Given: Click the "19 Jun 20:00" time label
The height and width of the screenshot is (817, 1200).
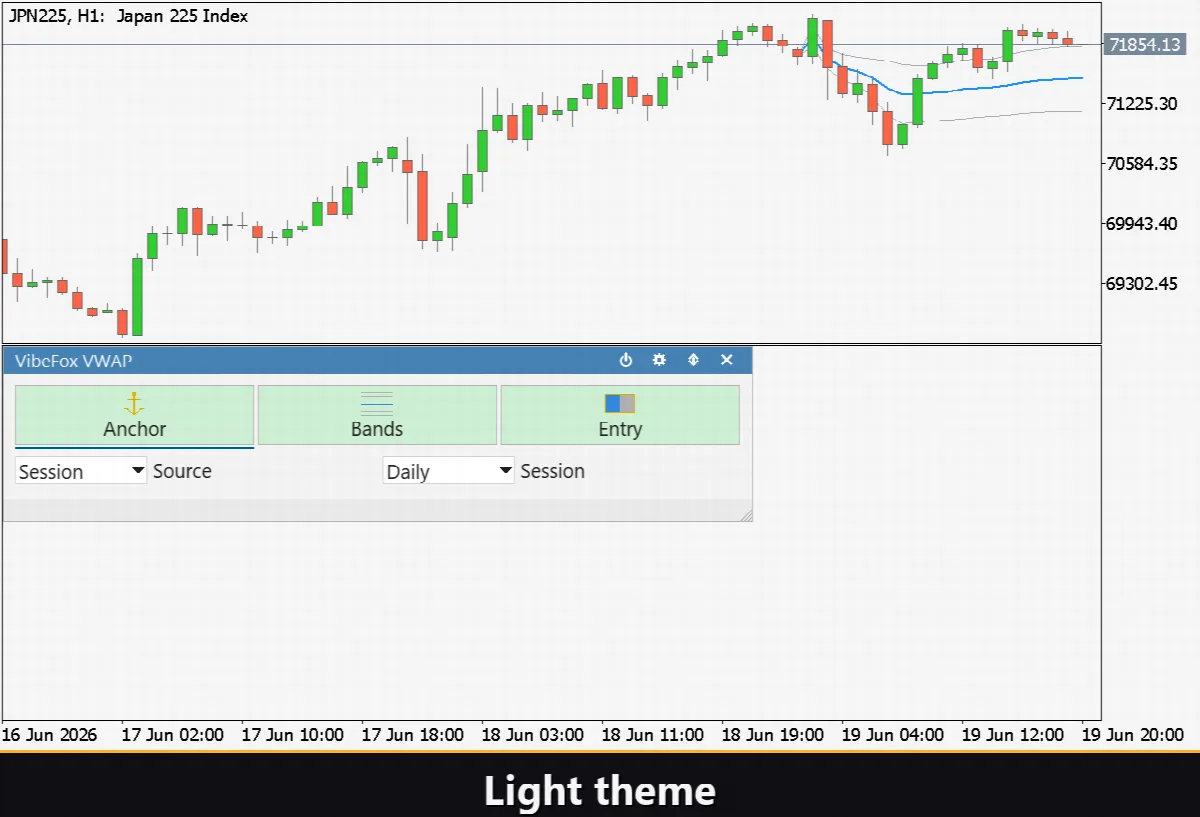Looking at the screenshot, I should click(1132, 734).
